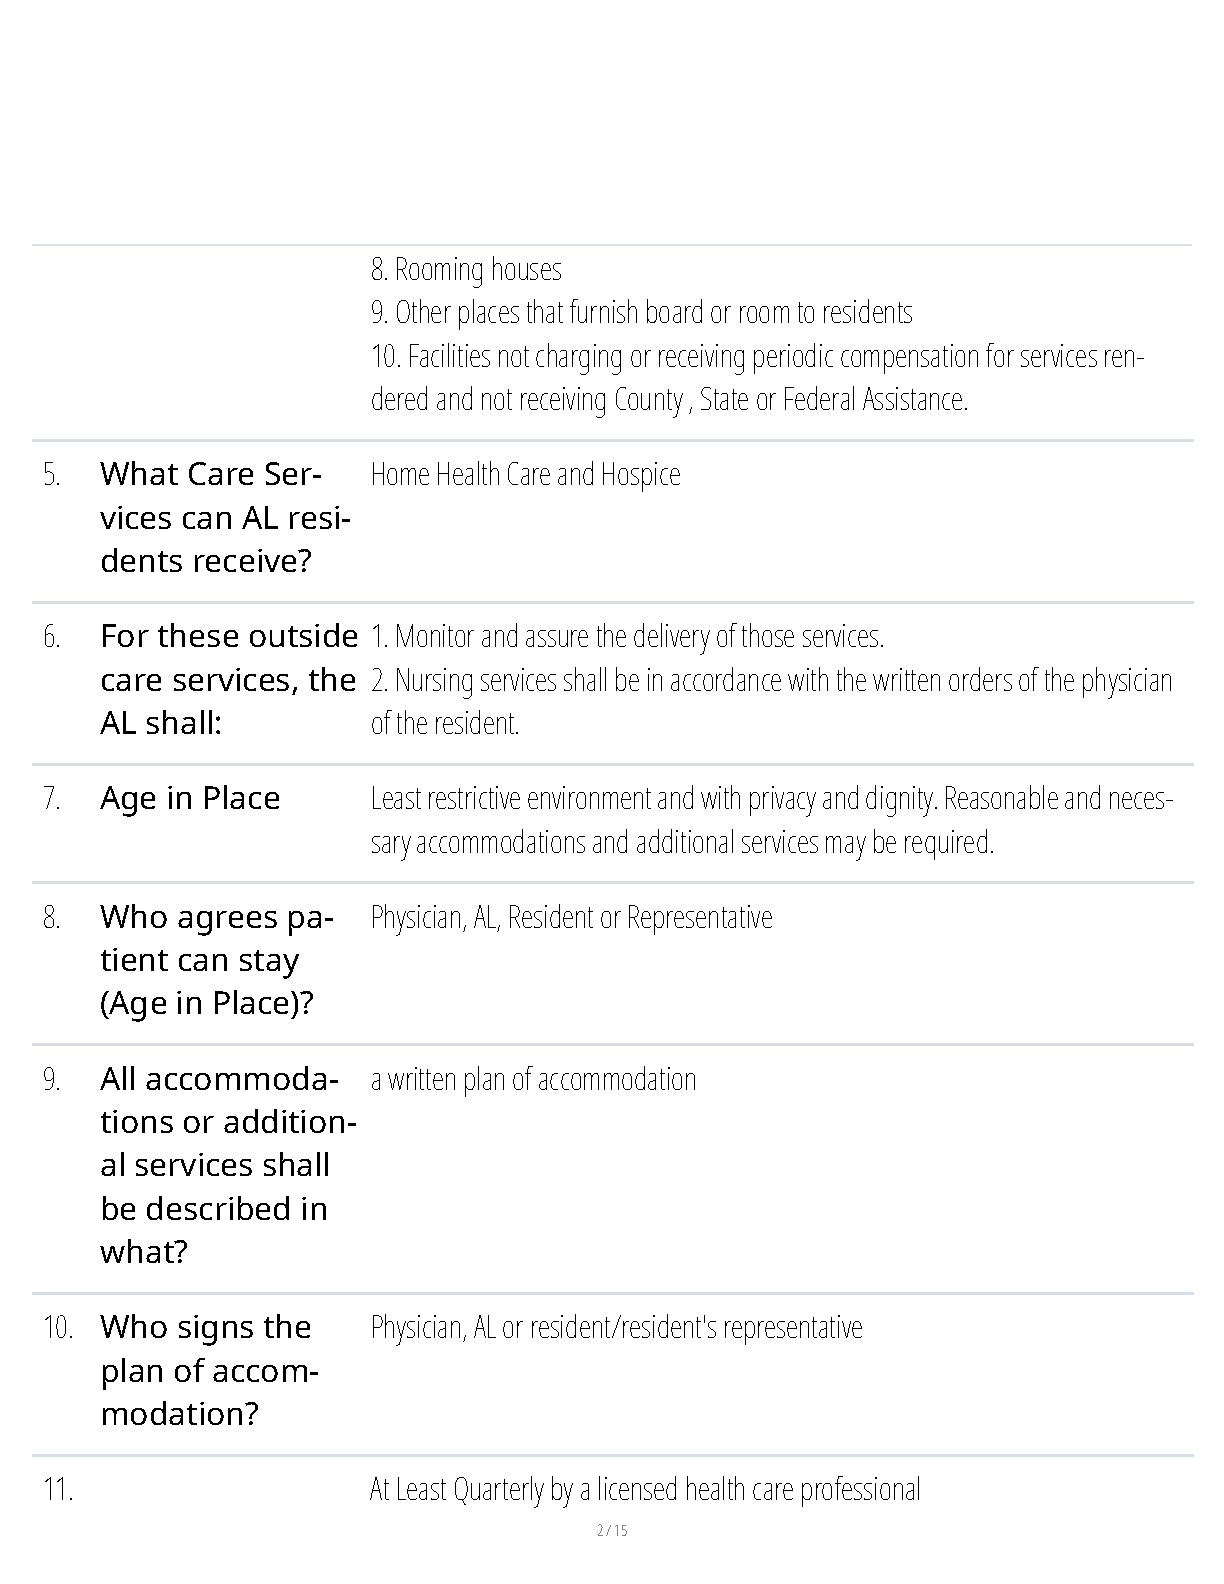Click "Monitor and assure the delivery" line
1224x1584 pixels.
pyautogui.click(x=627, y=636)
